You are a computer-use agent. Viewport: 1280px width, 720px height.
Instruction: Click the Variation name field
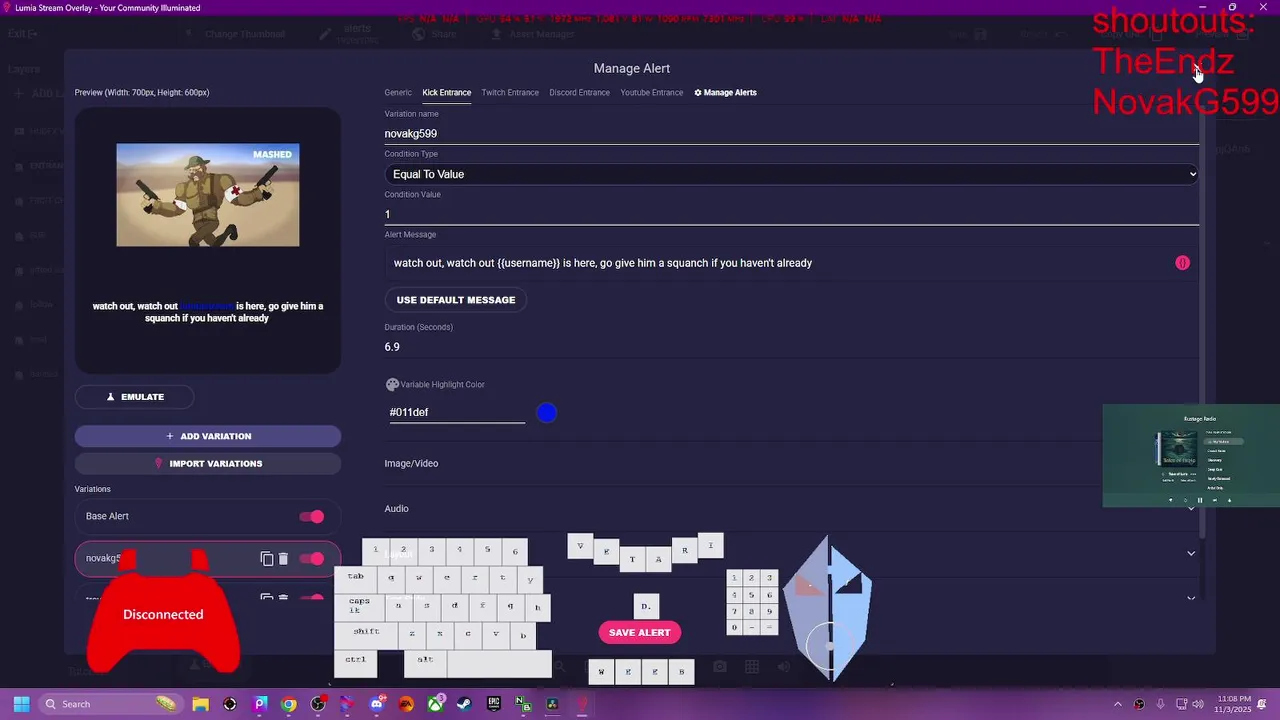[x=791, y=133]
